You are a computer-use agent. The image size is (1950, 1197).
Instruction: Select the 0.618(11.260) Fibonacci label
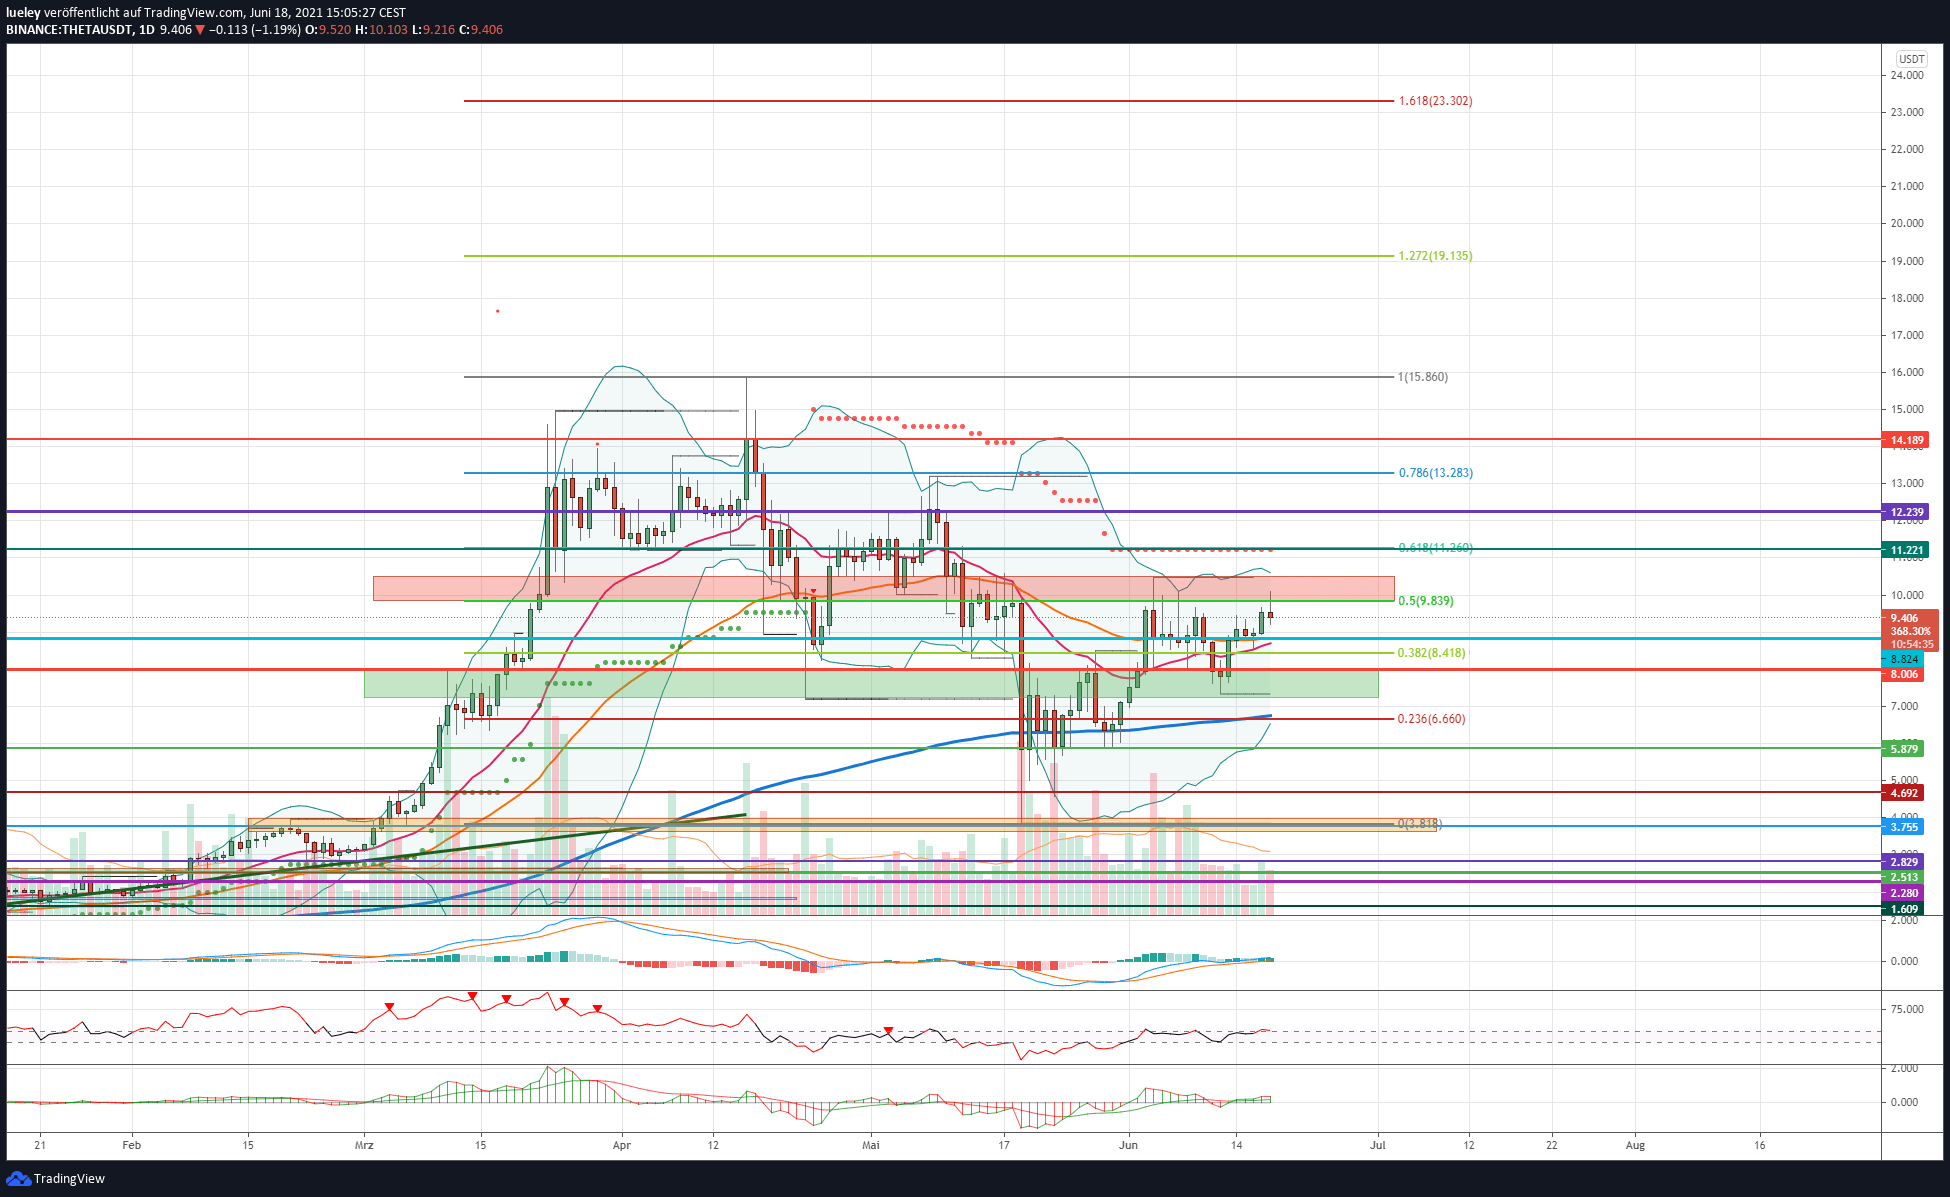click(1435, 548)
